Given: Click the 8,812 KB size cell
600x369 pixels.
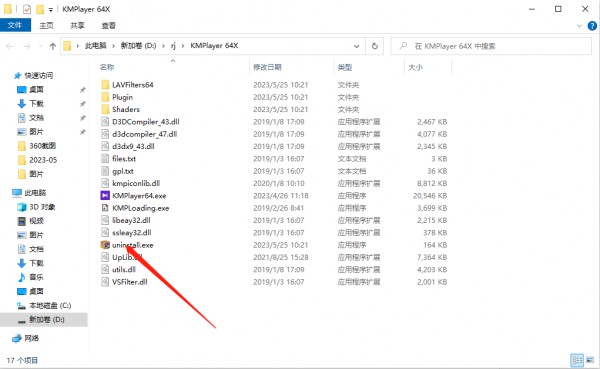Looking at the screenshot, I should click(x=432, y=183).
